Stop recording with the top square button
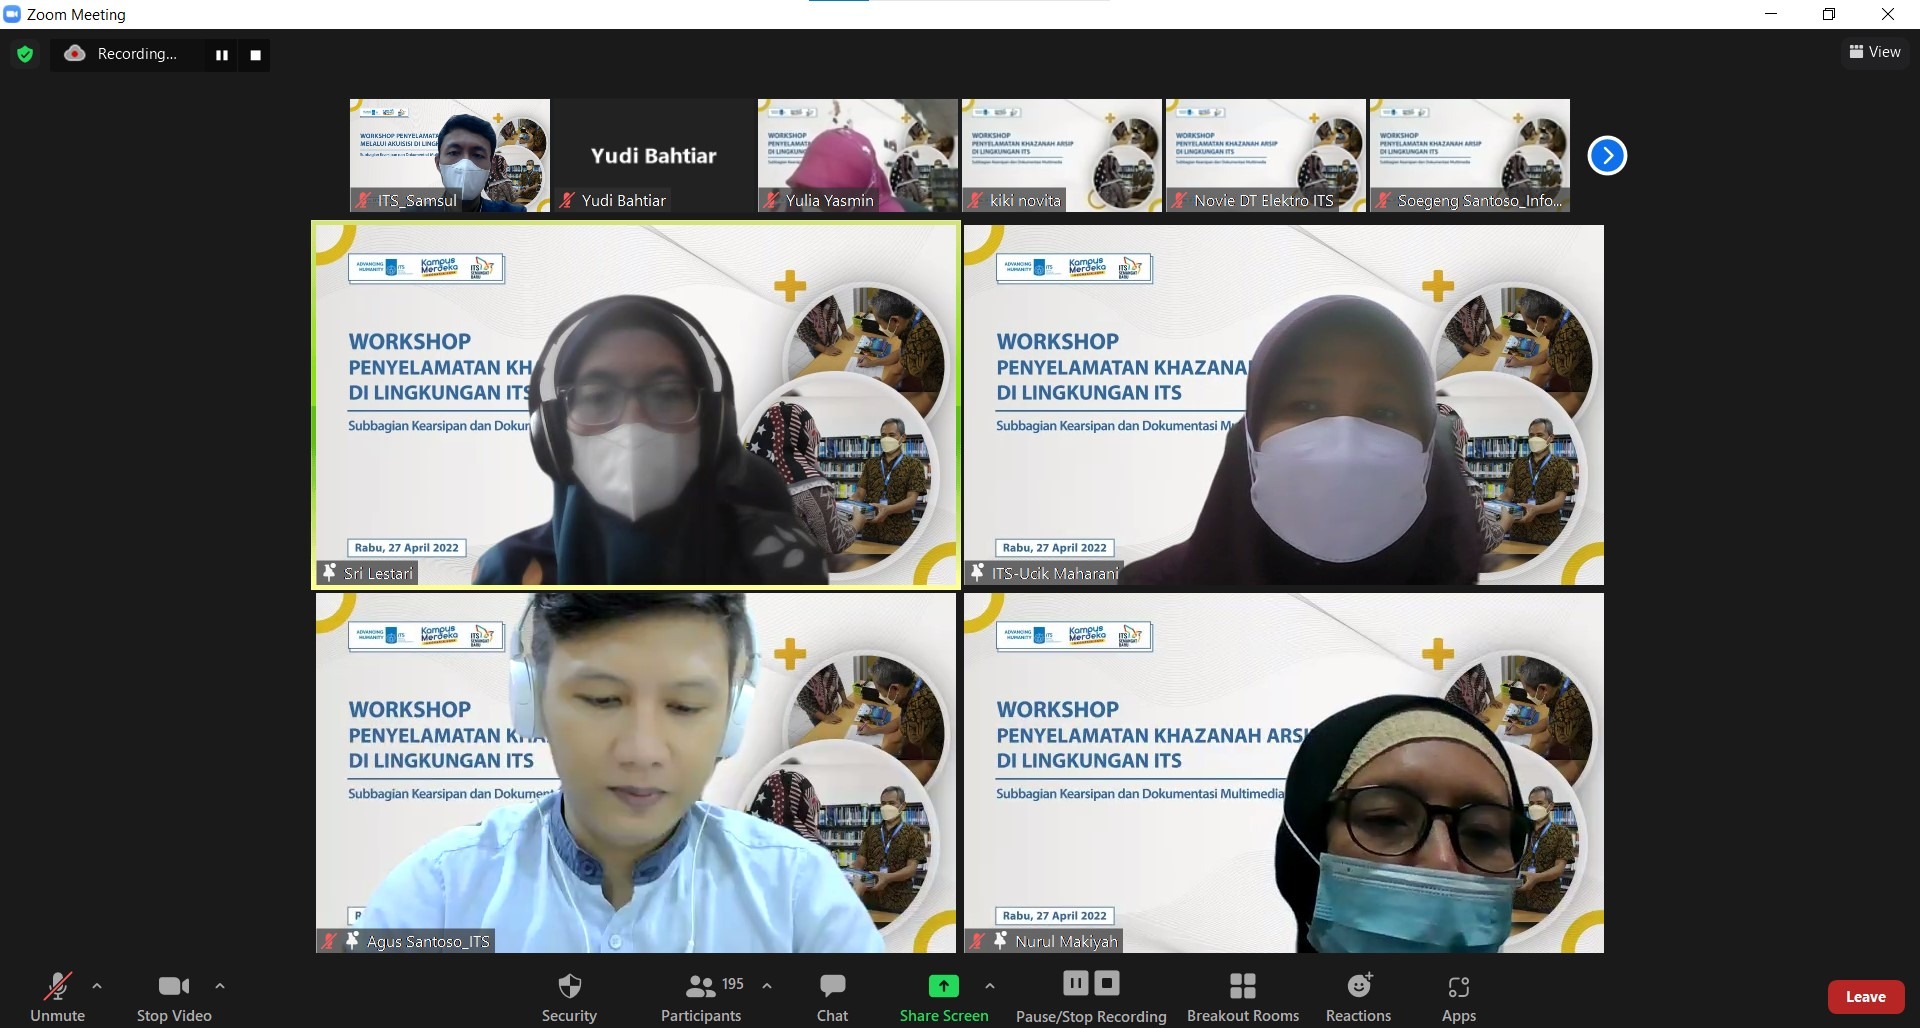Image resolution: width=1920 pixels, height=1028 pixels. click(255, 55)
